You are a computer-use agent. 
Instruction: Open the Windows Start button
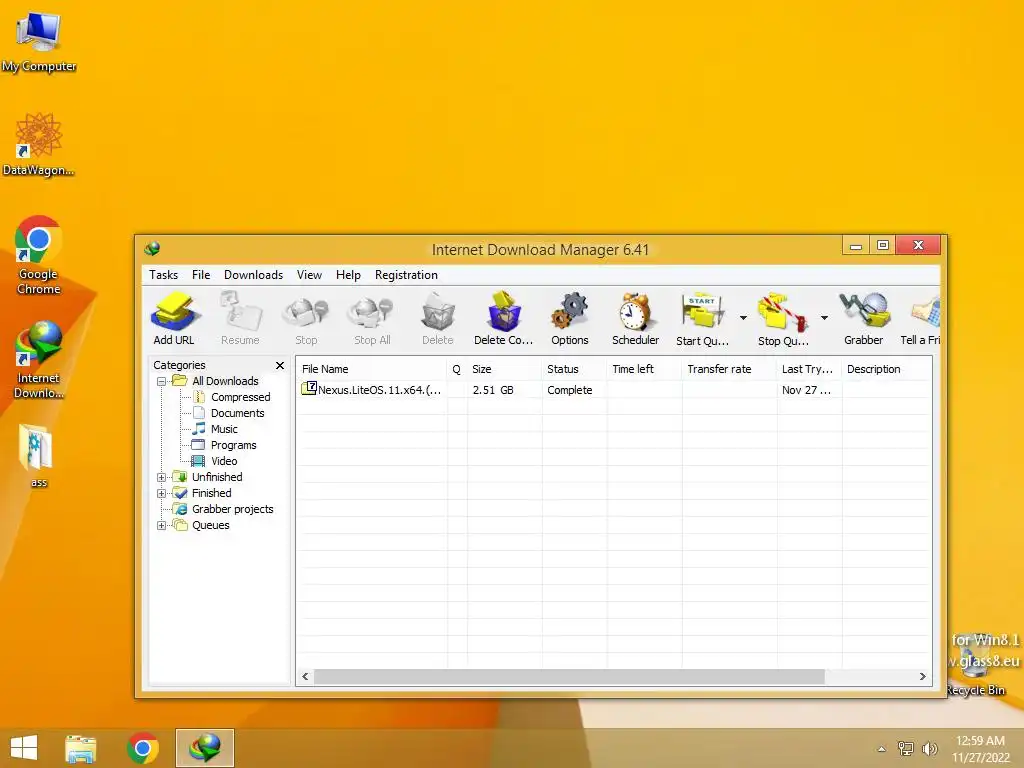[x=24, y=748]
